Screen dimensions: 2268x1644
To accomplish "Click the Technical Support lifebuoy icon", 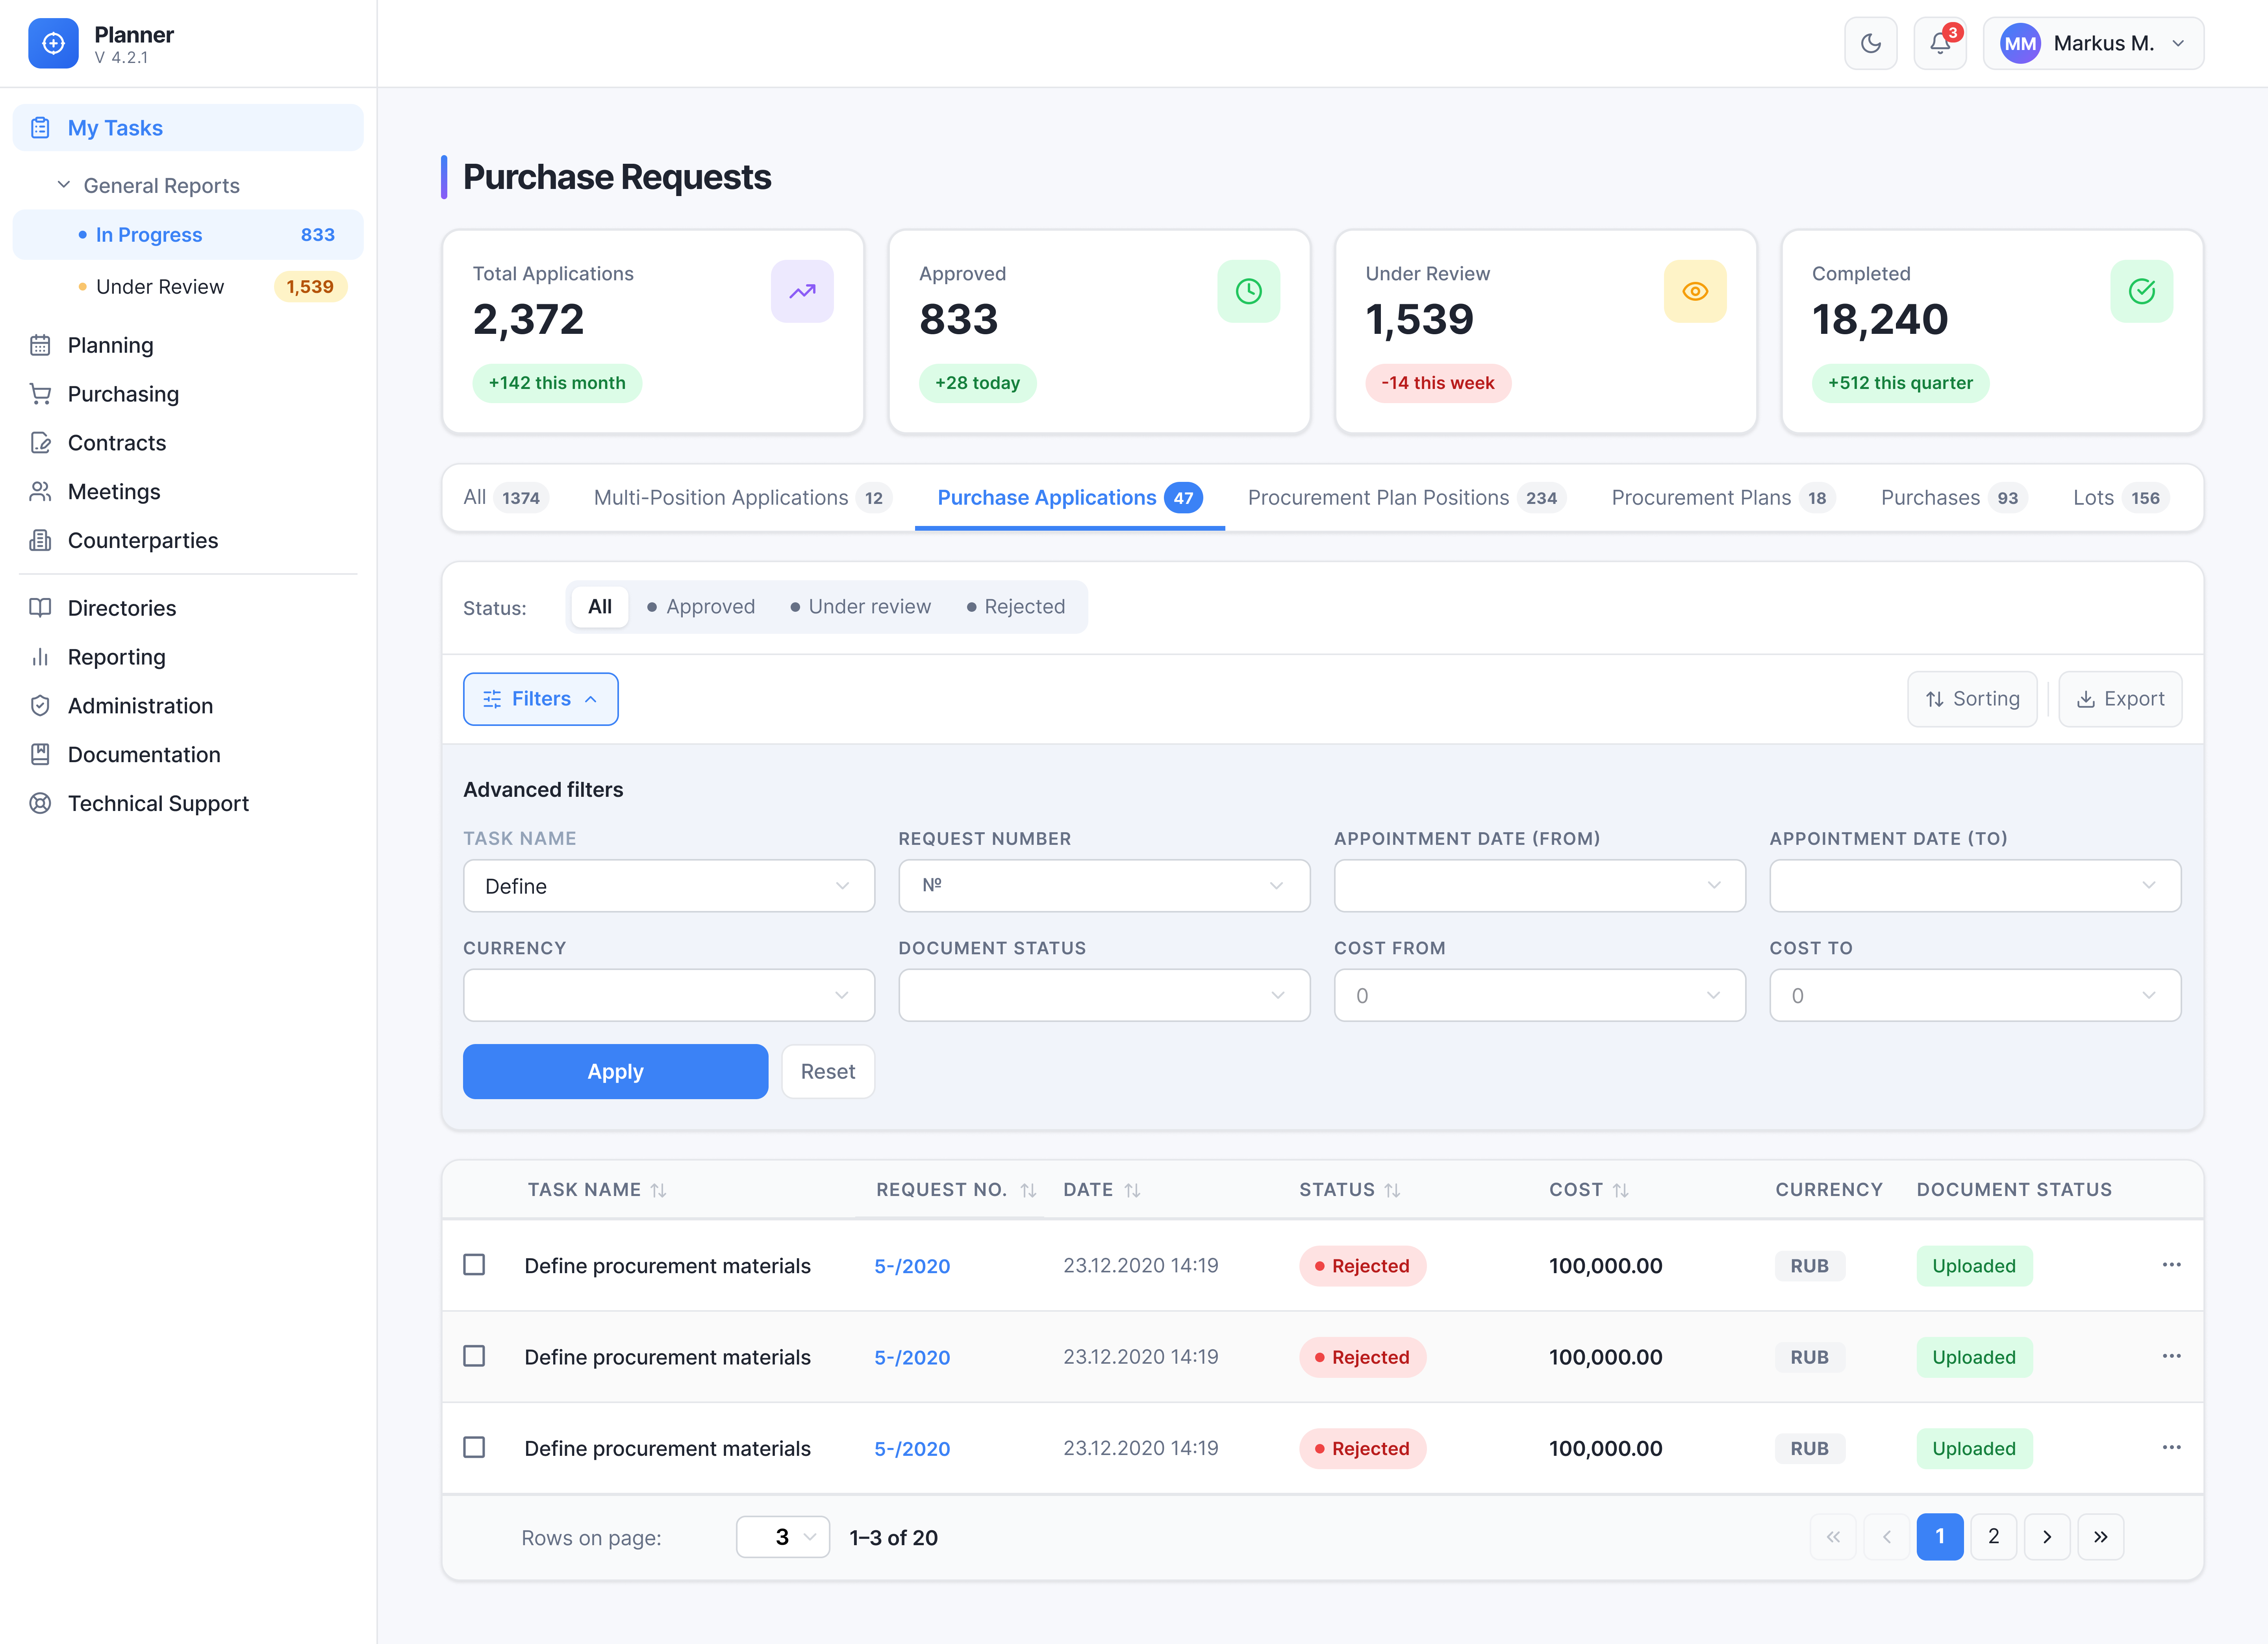I will (x=40, y=803).
